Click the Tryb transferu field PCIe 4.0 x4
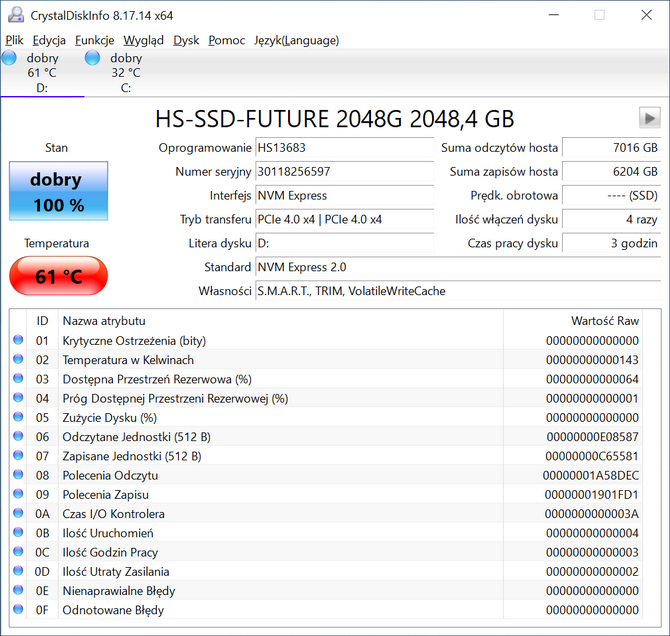This screenshot has width=670, height=636. (345, 220)
